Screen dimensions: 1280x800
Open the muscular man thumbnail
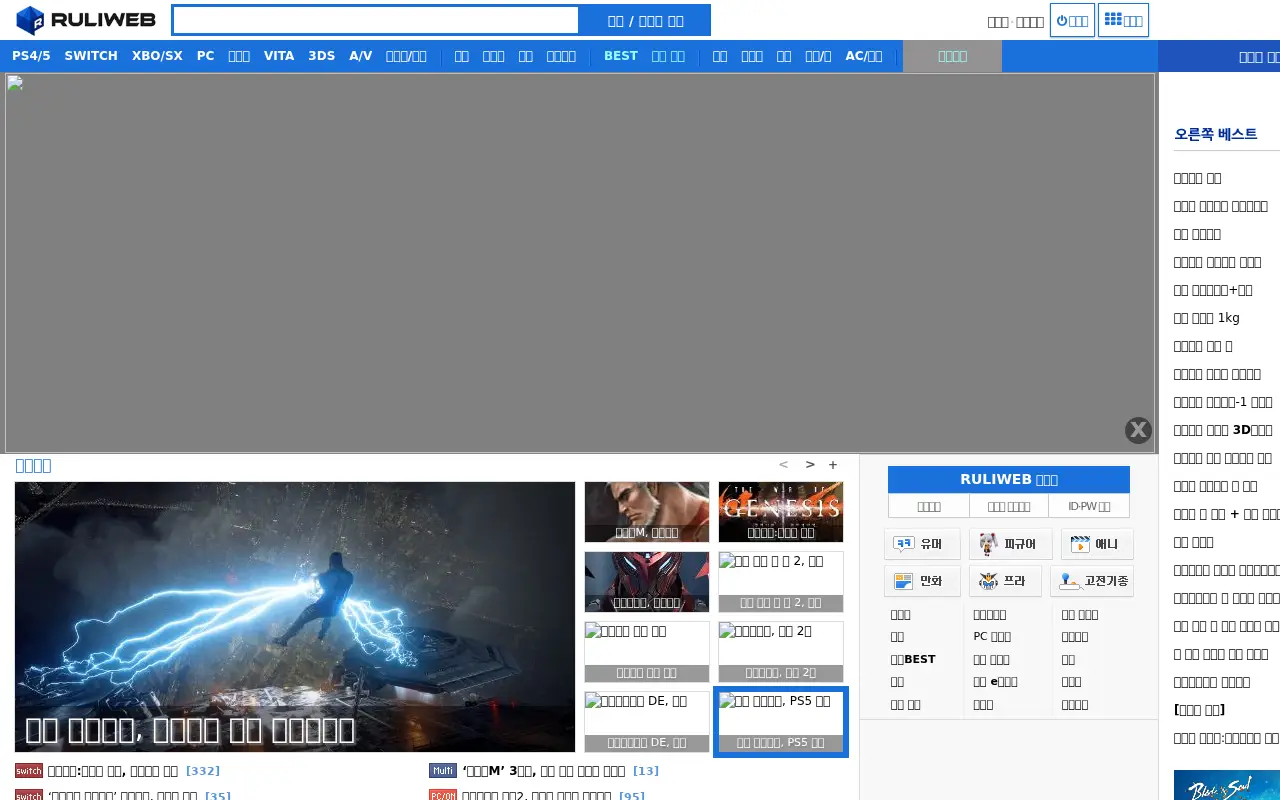(x=647, y=512)
